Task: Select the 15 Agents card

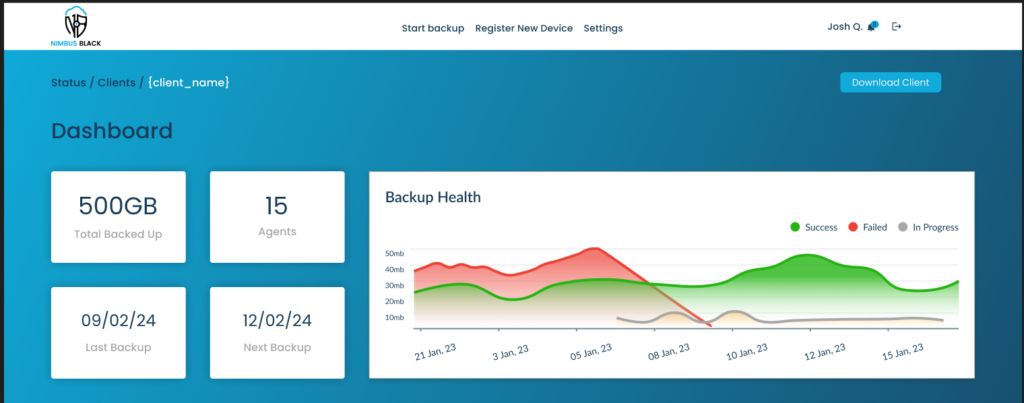Action: point(276,217)
